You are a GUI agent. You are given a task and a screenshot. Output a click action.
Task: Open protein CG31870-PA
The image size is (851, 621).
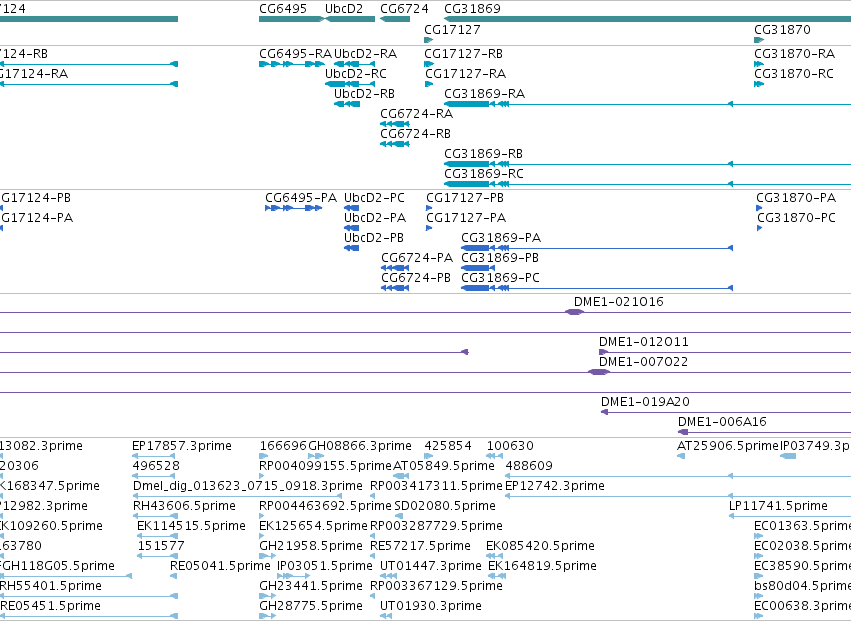pyautogui.click(x=796, y=198)
